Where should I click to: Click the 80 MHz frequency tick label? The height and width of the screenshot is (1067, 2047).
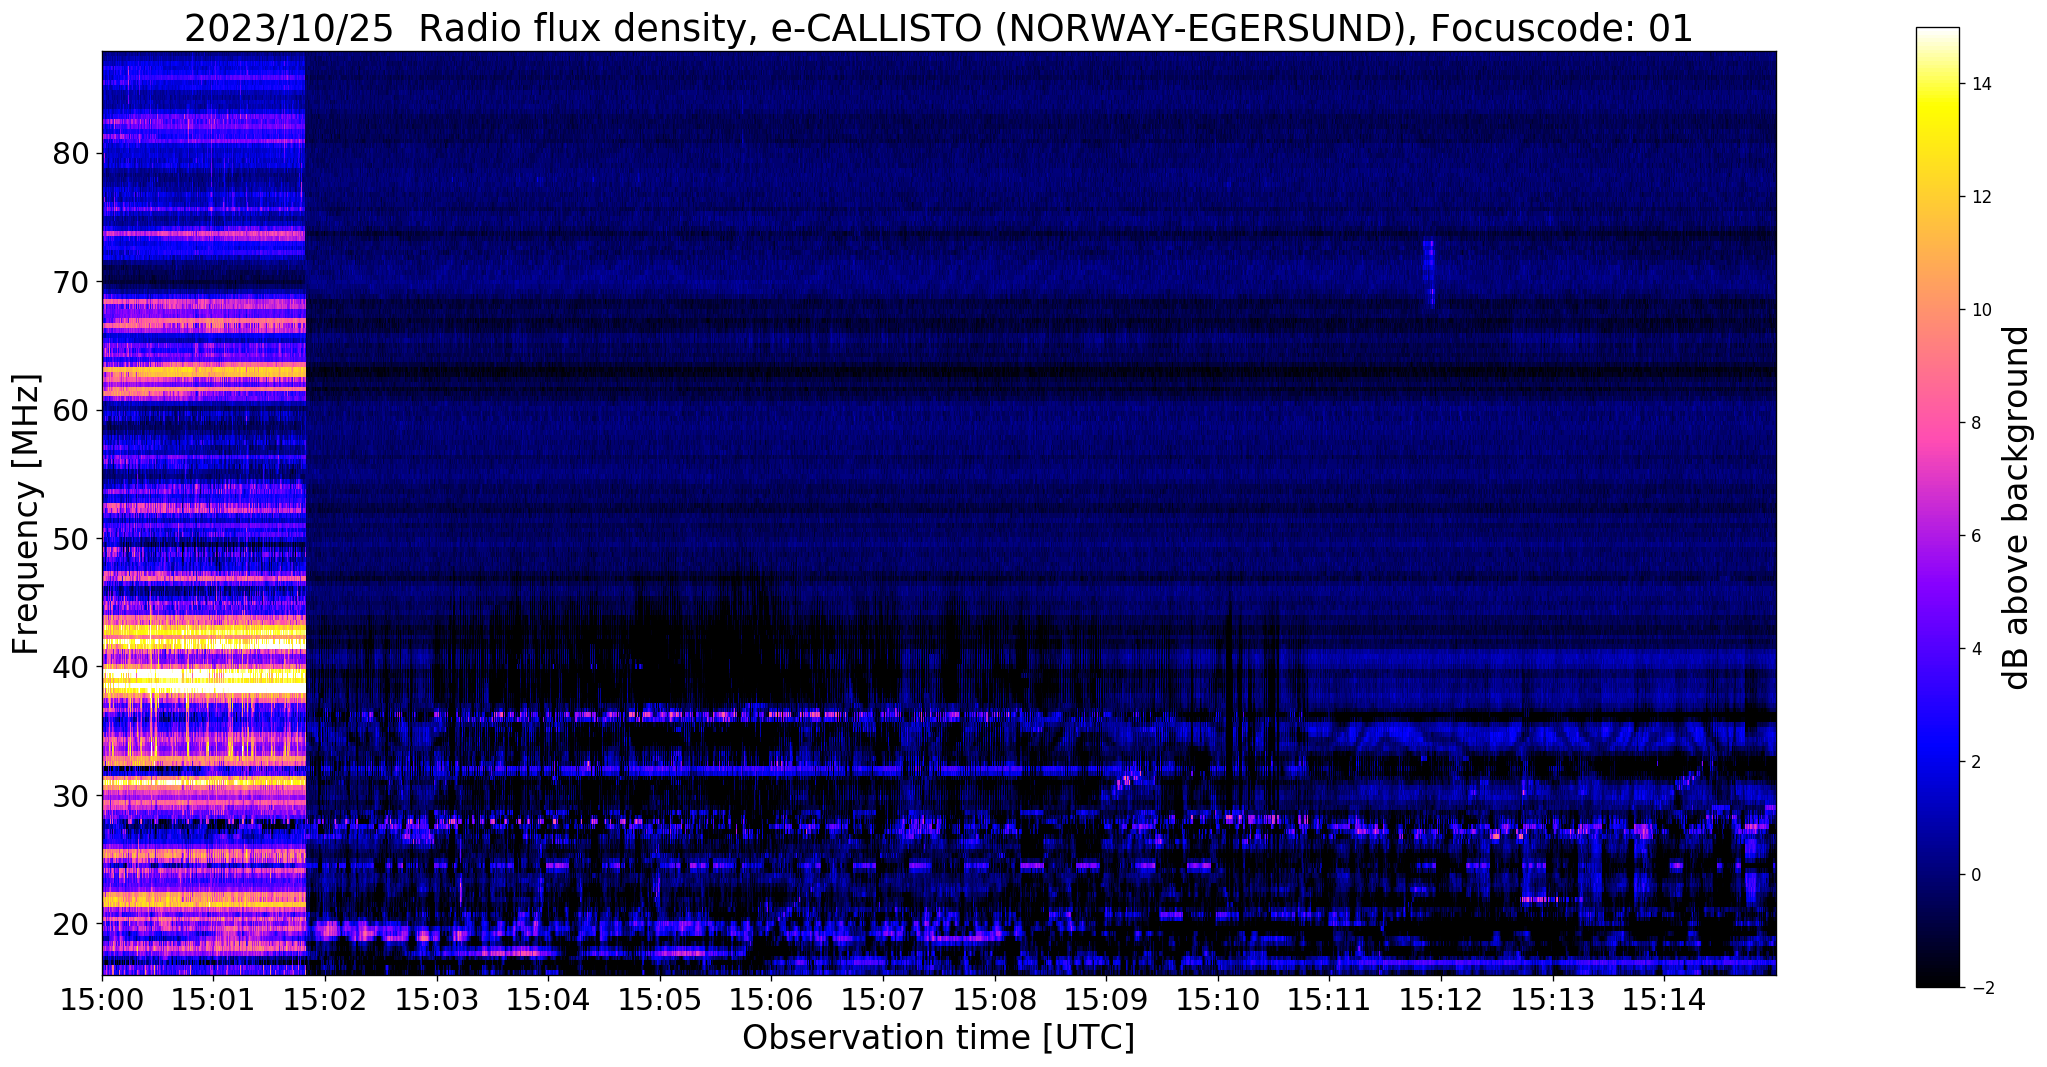click(x=70, y=154)
